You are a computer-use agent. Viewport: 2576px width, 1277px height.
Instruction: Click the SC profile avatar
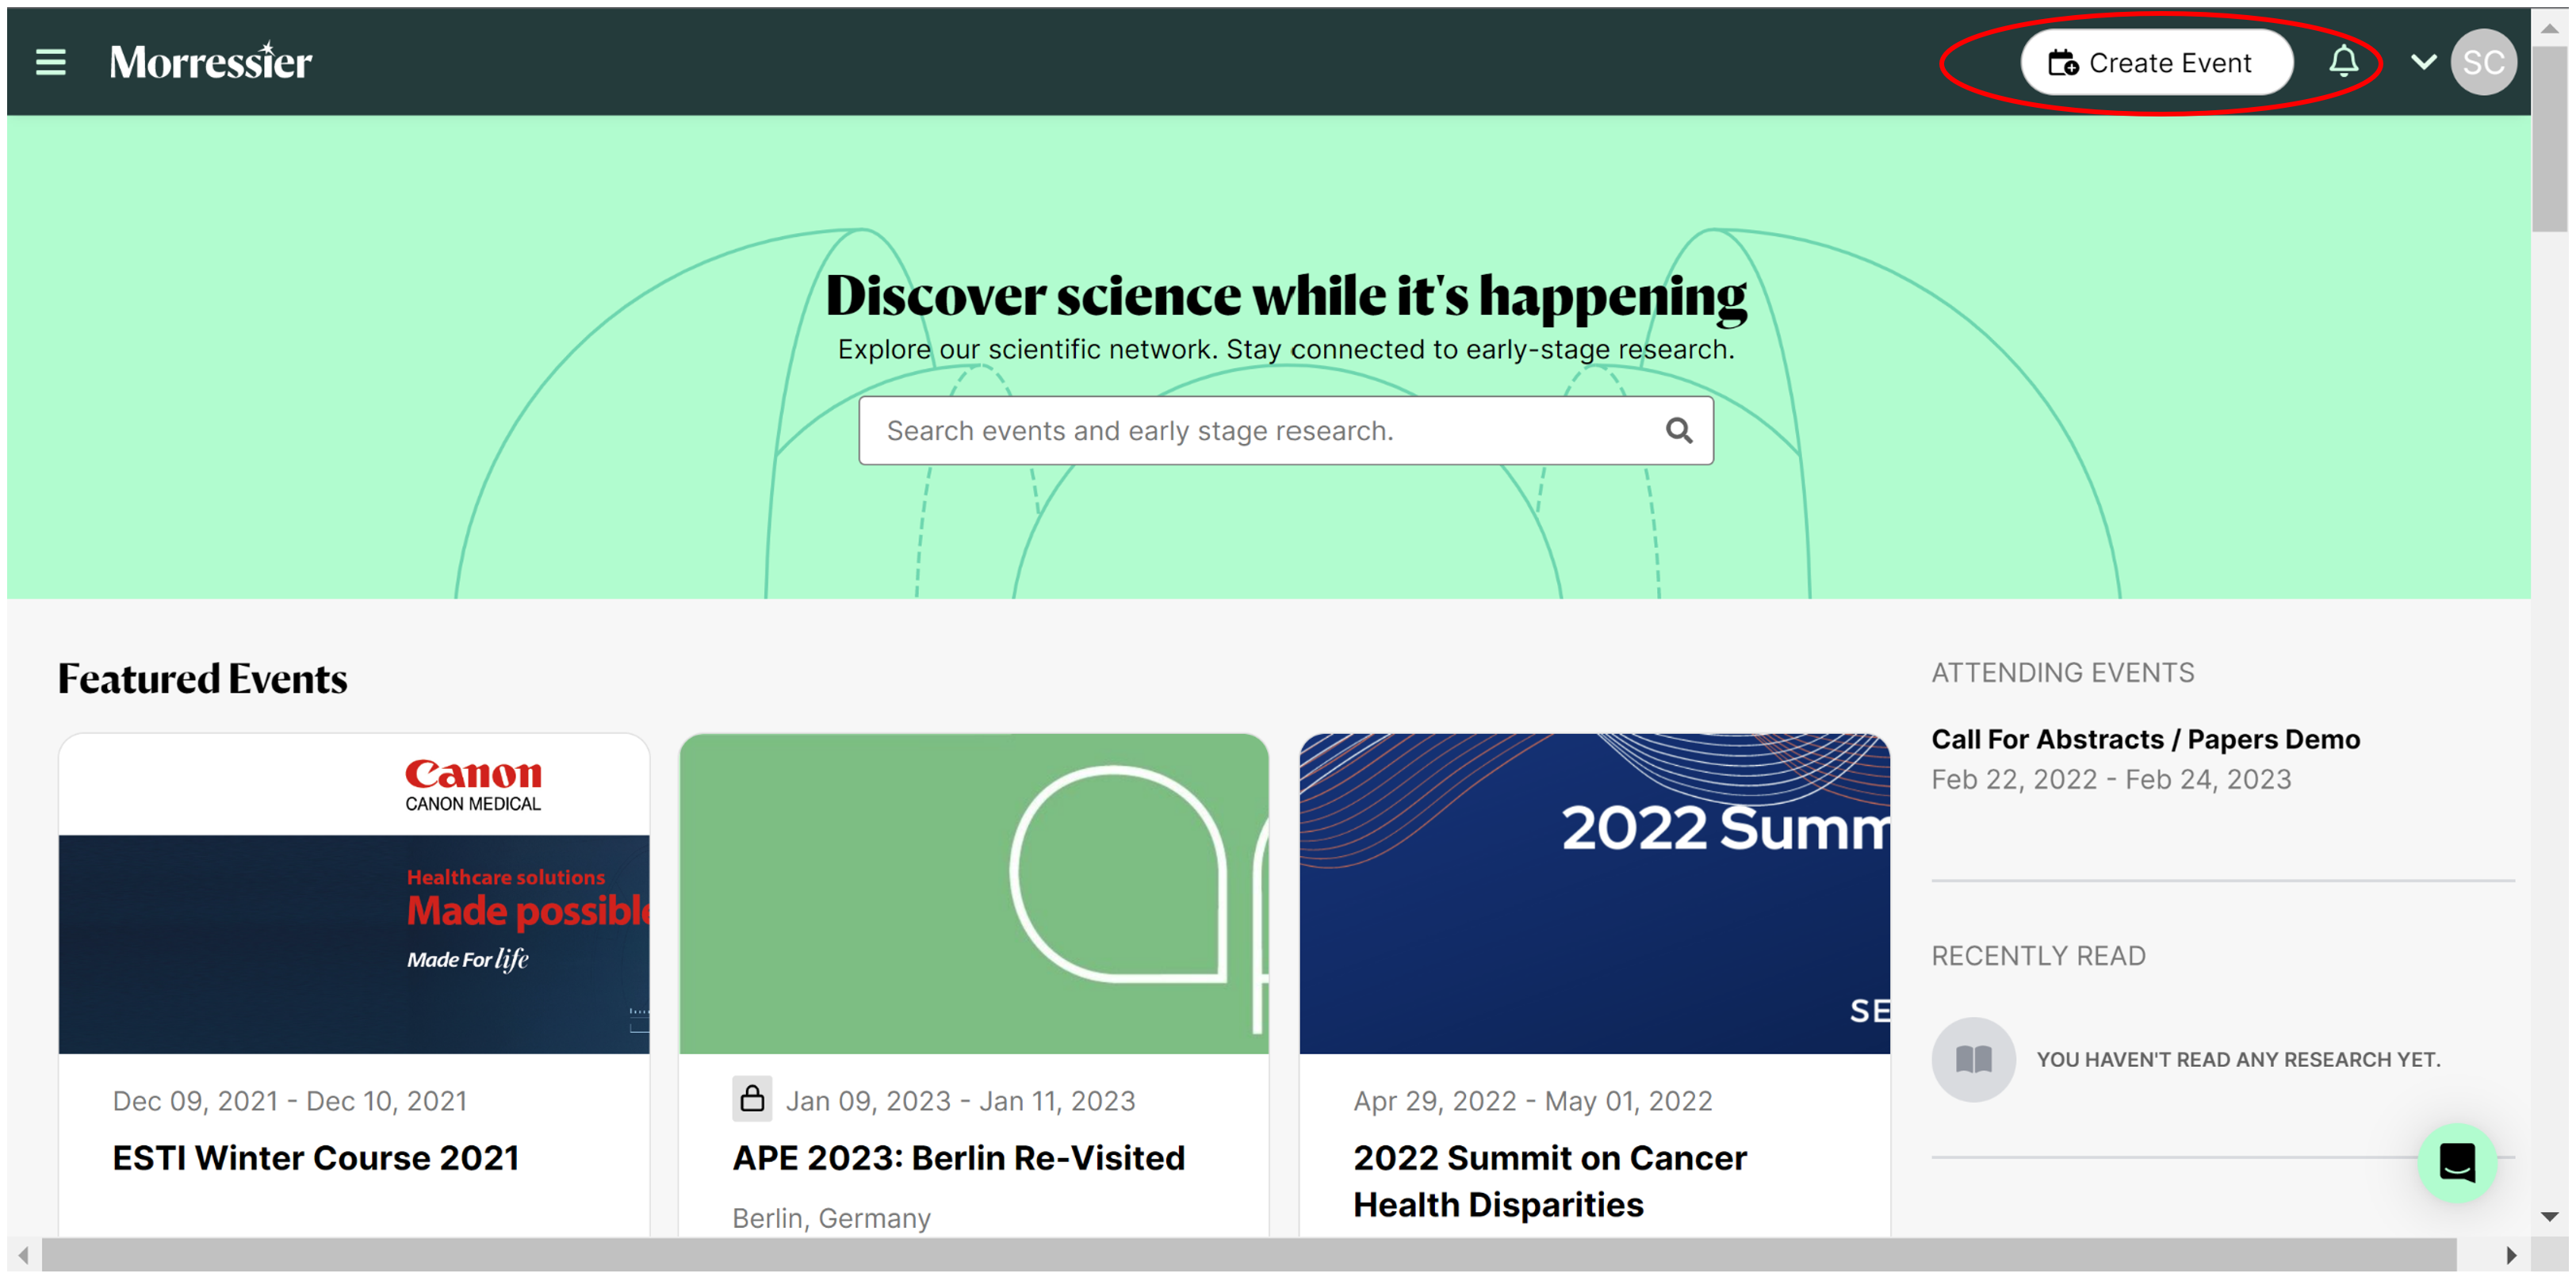pyautogui.click(x=2484, y=62)
